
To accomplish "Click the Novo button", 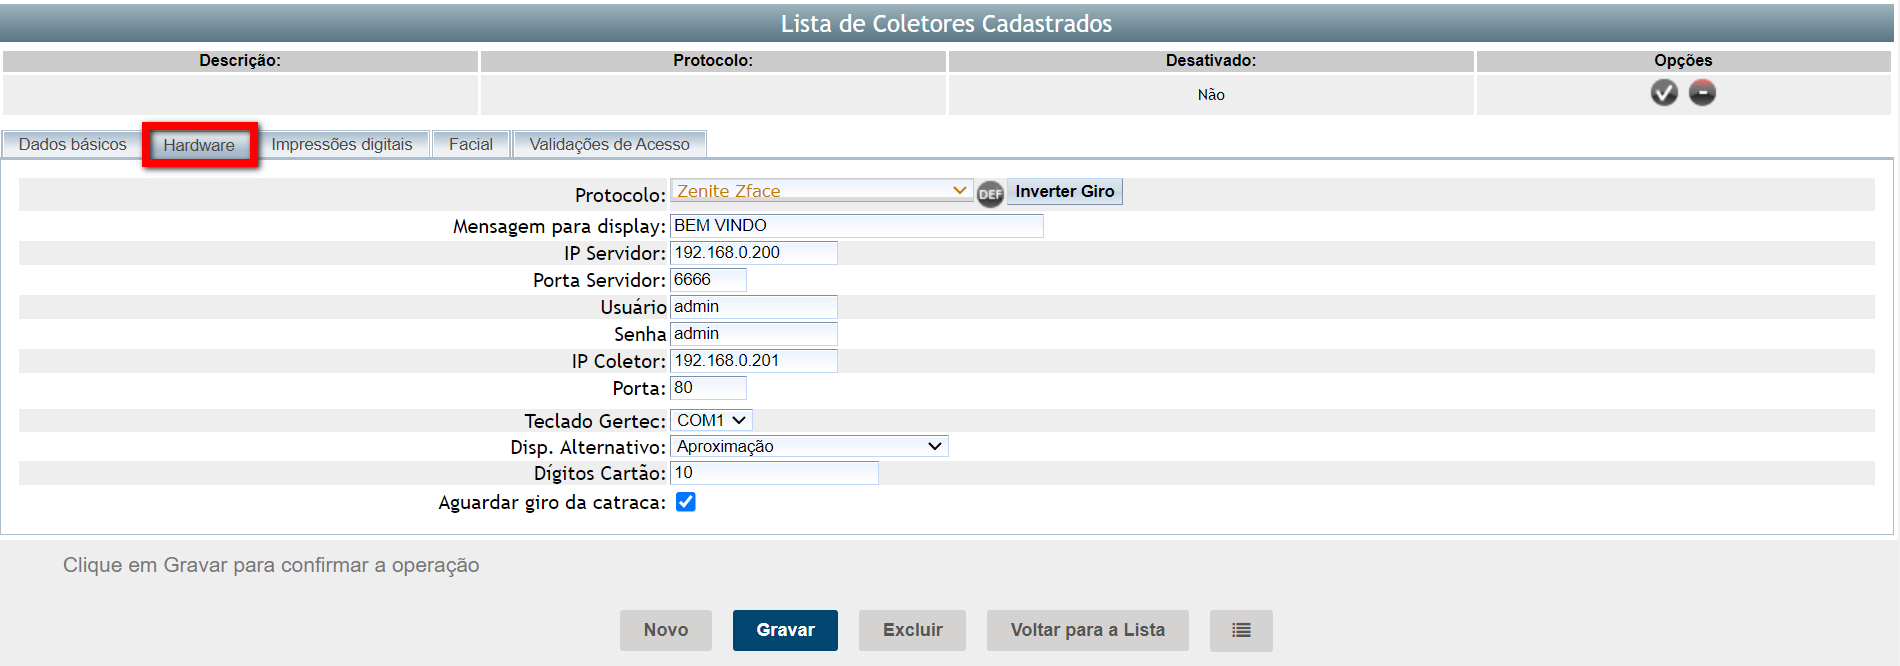I will pyautogui.click(x=665, y=630).
